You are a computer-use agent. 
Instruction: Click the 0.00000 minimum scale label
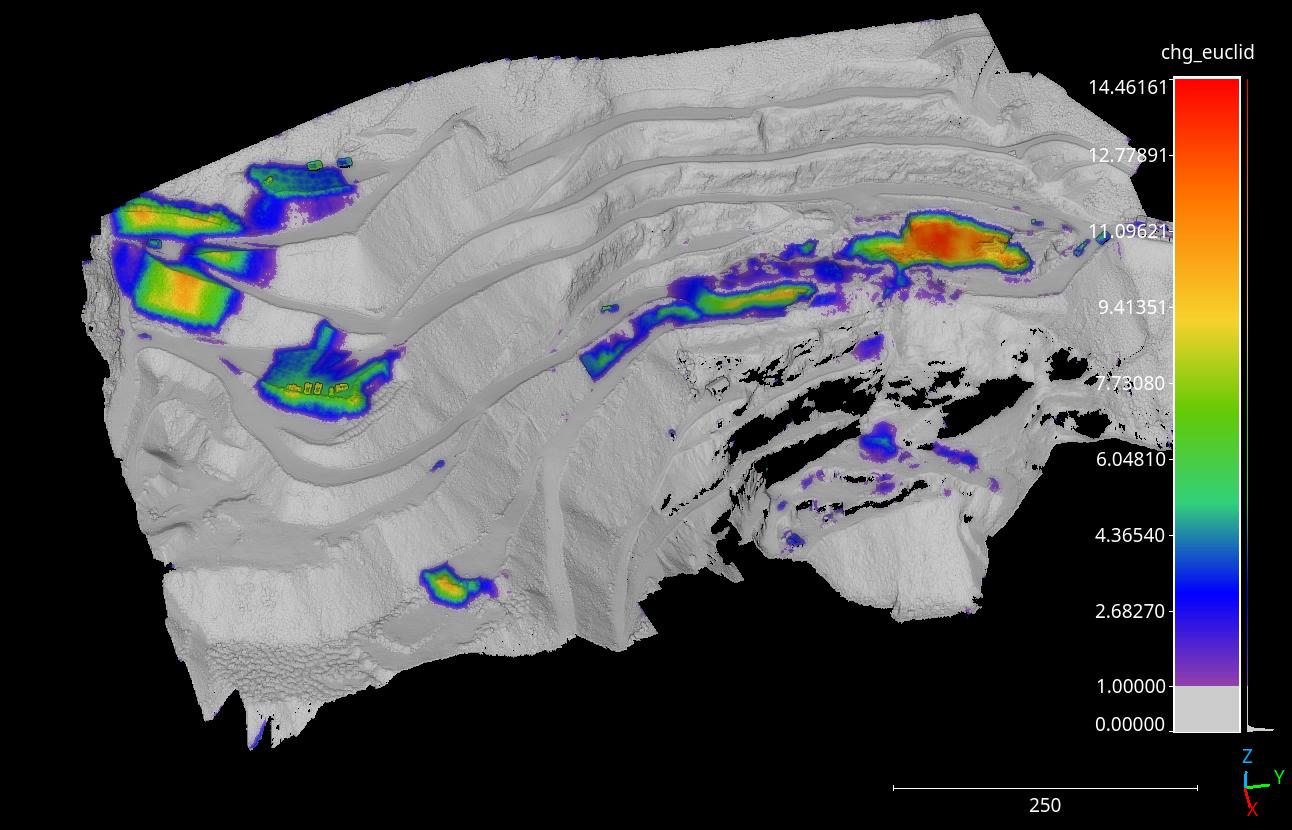[x=1130, y=725]
